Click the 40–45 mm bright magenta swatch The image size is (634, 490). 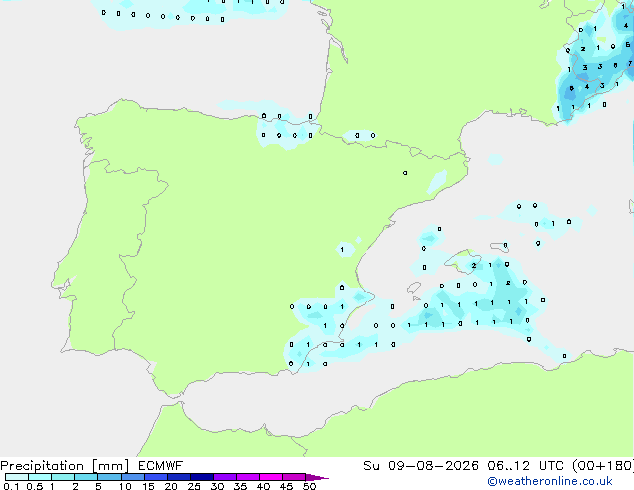271,477
